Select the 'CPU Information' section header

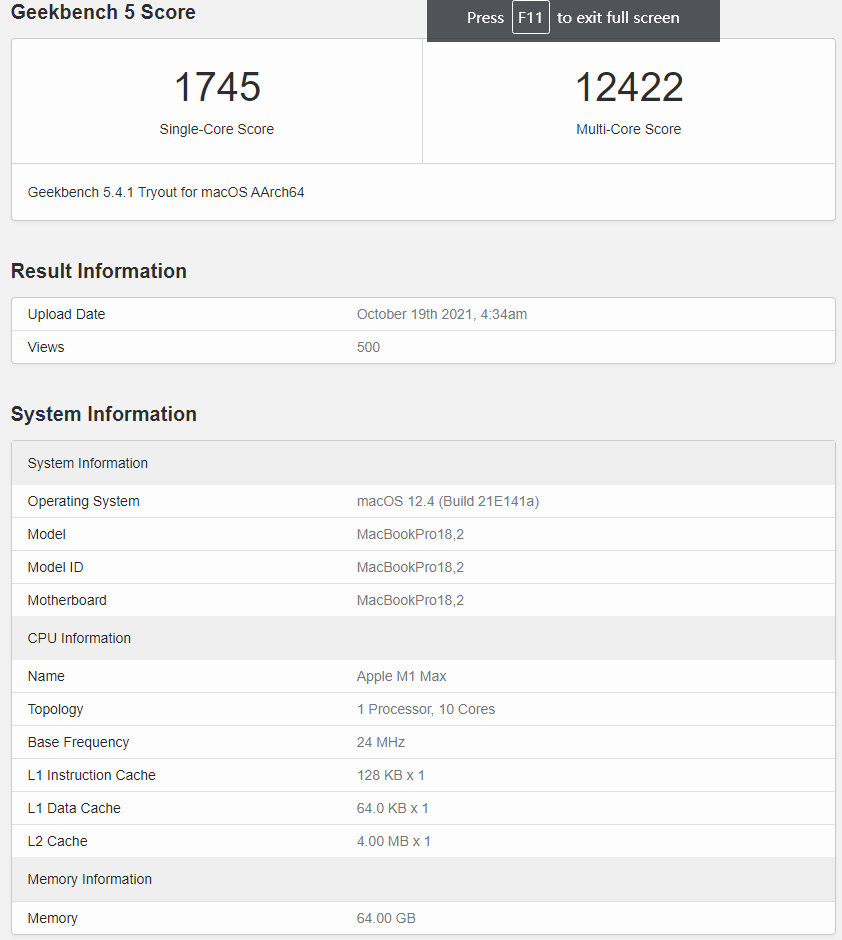(x=79, y=638)
